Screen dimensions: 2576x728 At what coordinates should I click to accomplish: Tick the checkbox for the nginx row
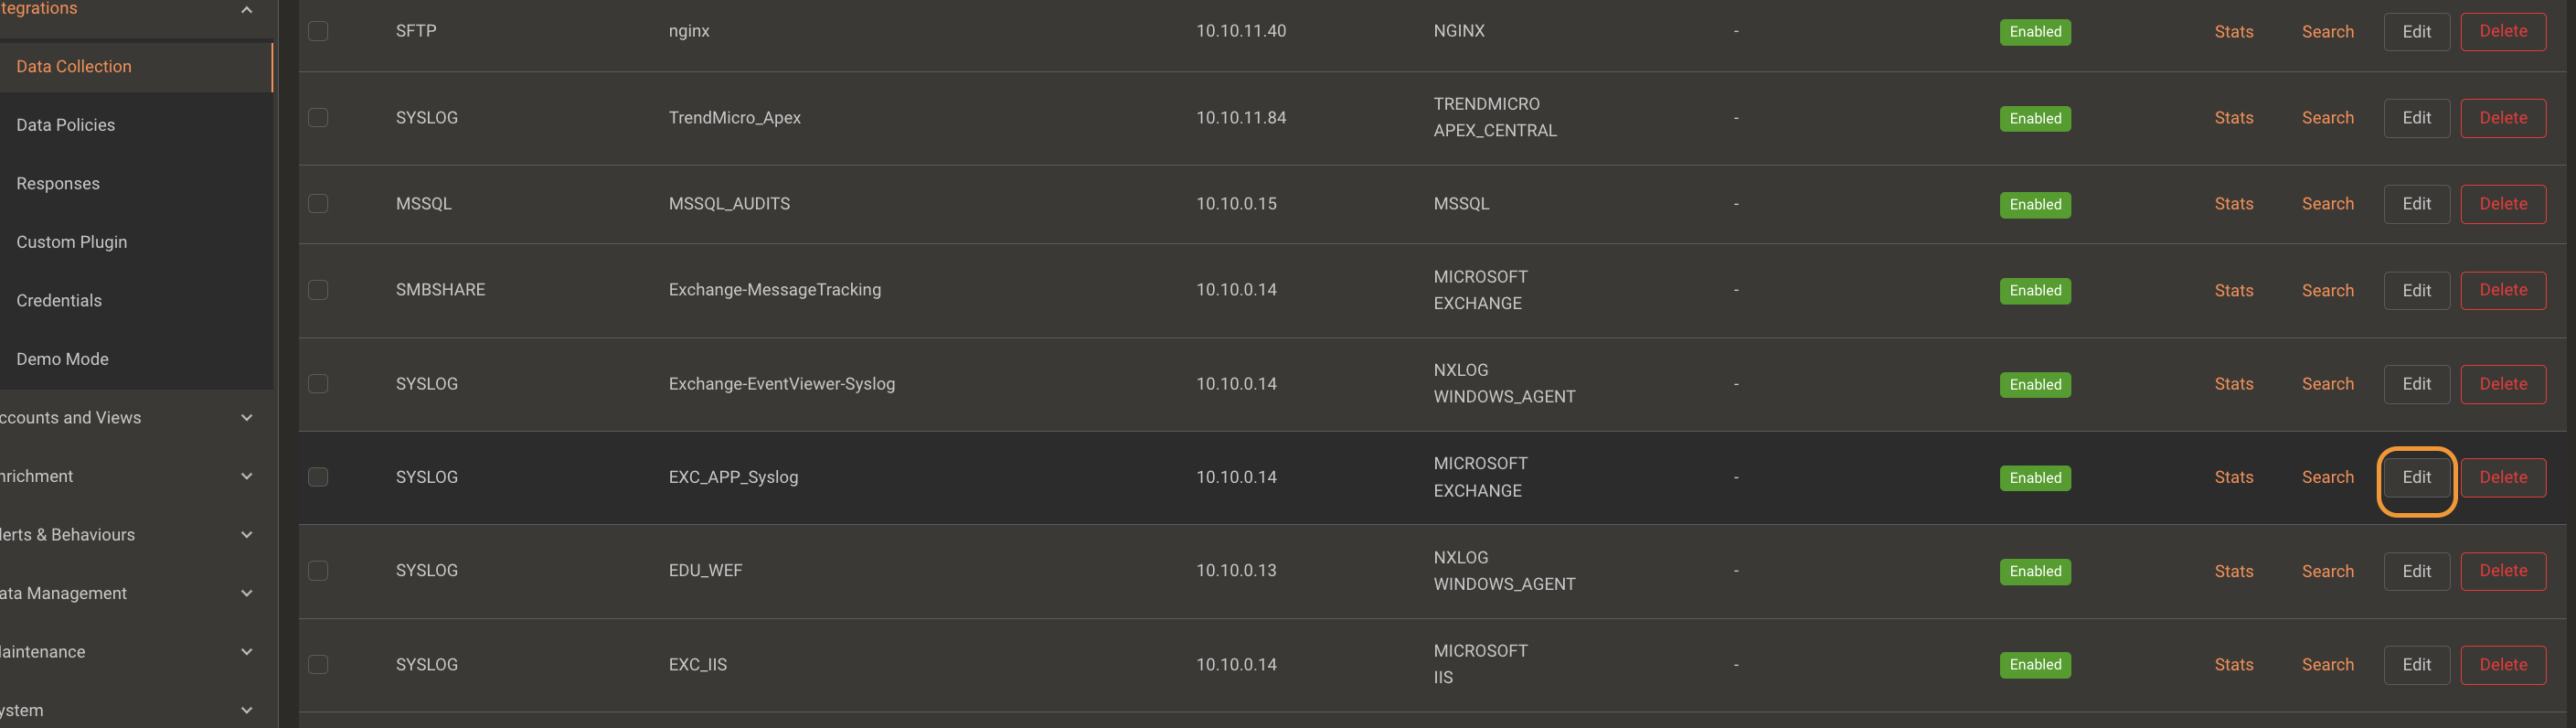[318, 31]
